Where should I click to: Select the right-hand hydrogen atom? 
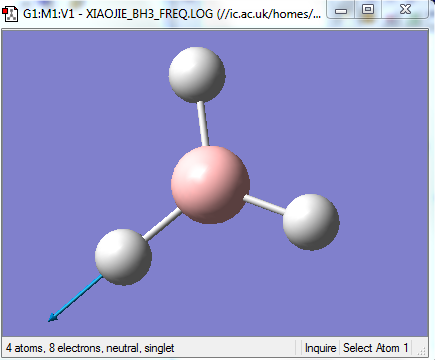tap(311, 222)
